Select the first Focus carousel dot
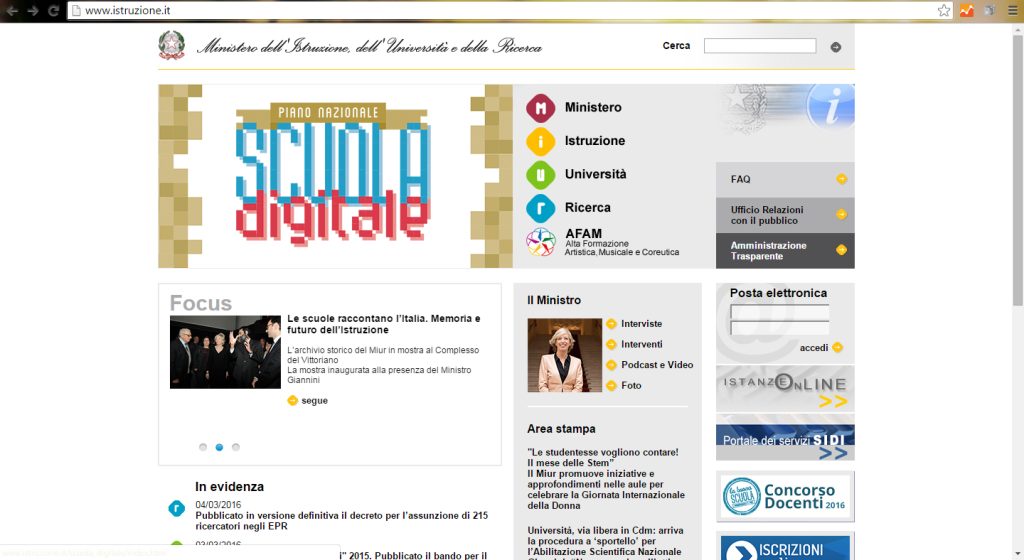 click(x=202, y=447)
